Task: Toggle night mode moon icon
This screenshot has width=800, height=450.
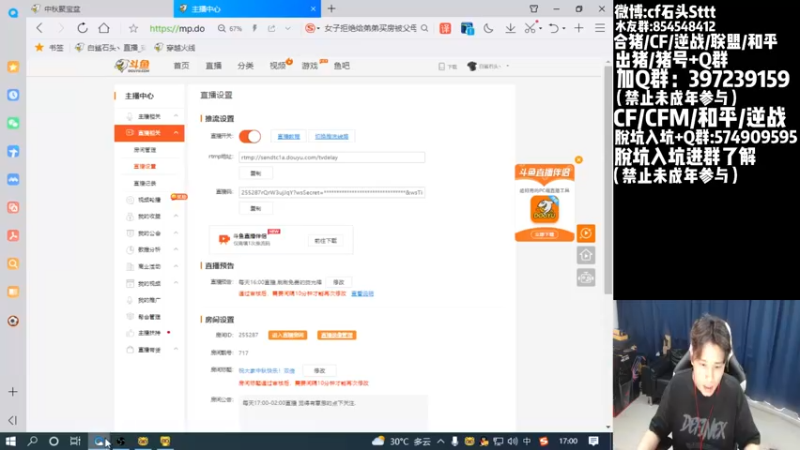Action: point(488,29)
